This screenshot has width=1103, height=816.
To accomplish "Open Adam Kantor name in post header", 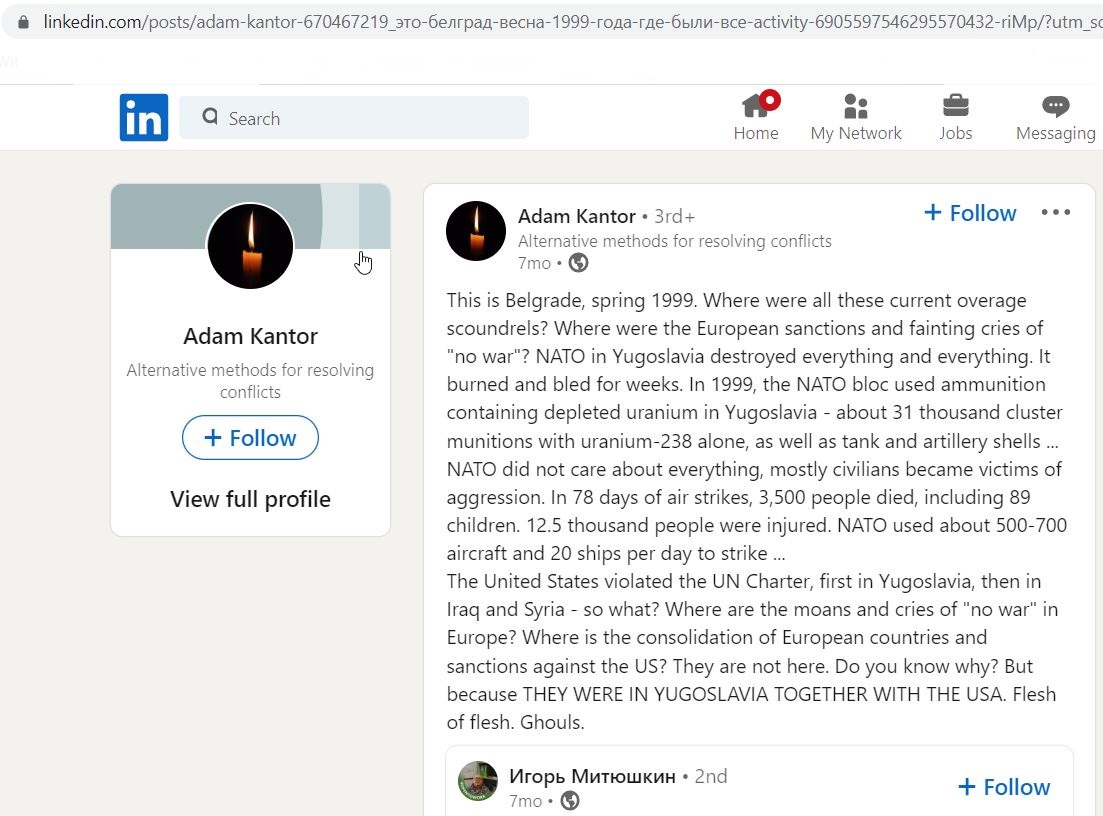I will [x=577, y=216].
